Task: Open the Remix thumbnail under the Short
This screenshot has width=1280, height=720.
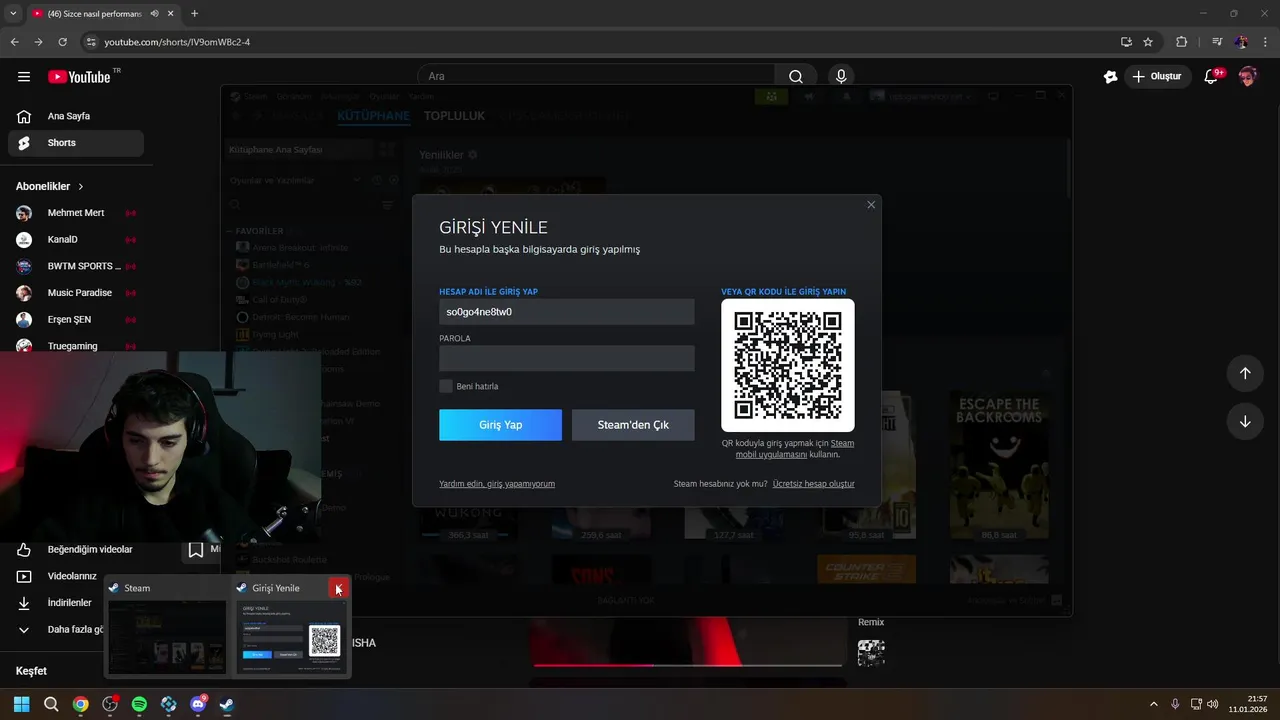Action: tap(871, 653)
